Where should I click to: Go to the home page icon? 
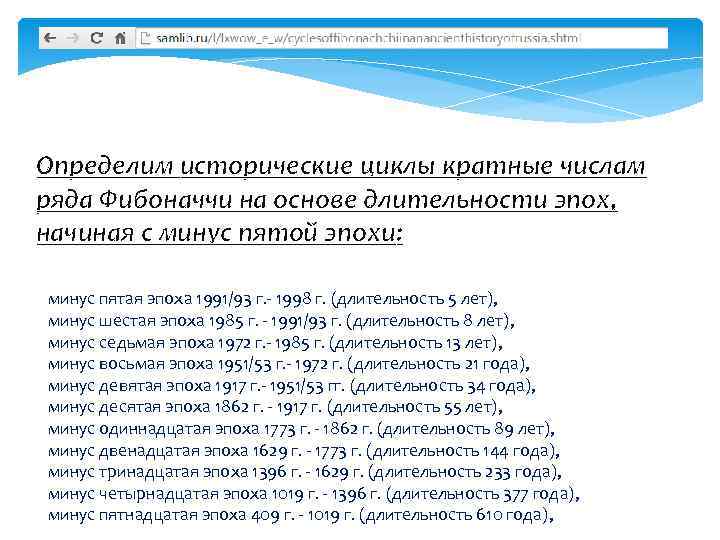click(120, 38)
